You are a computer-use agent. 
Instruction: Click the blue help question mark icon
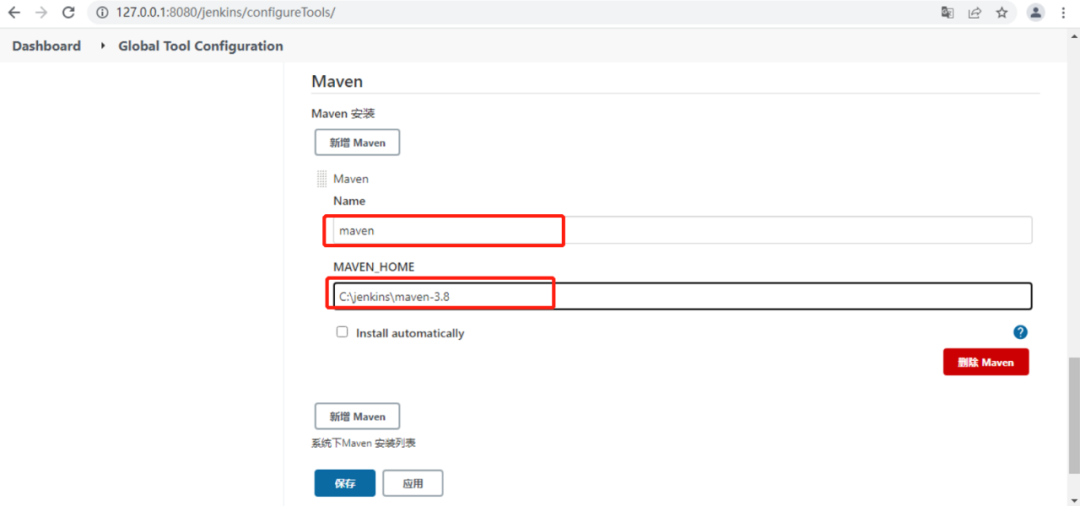(1020, 332)
